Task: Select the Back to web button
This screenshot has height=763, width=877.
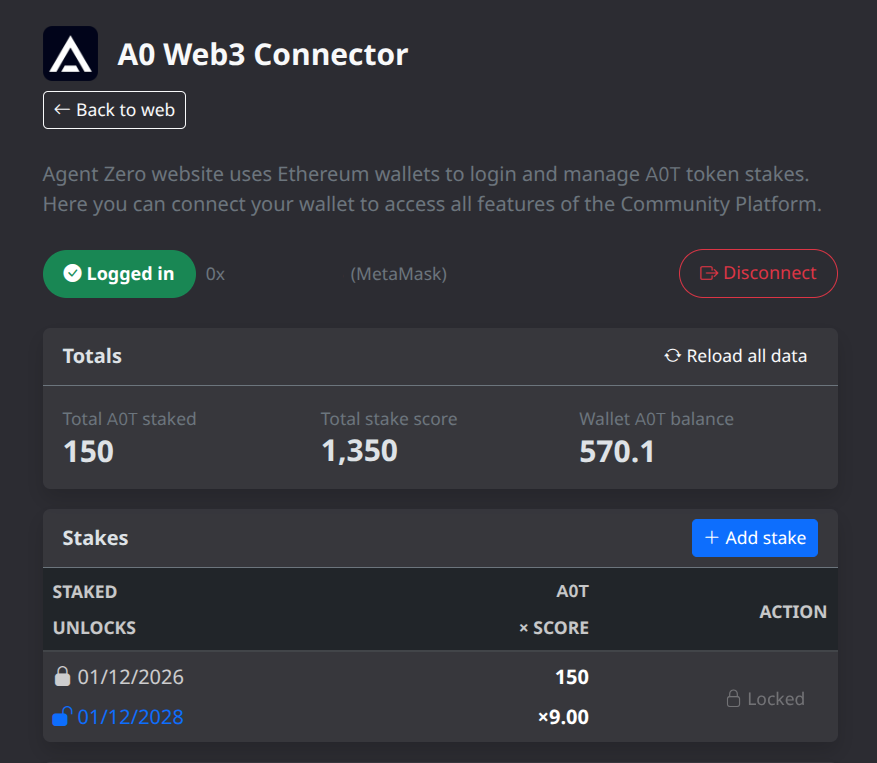Action: click(x=114, y=110)
